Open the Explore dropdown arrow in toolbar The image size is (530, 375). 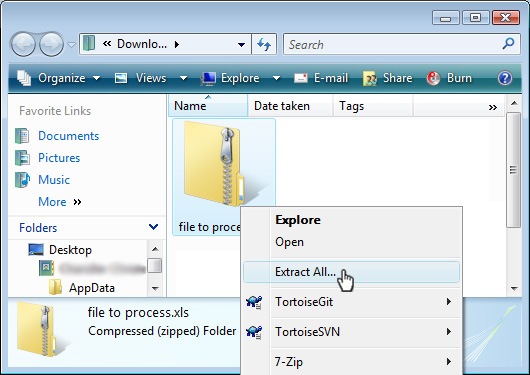[276, 78]
